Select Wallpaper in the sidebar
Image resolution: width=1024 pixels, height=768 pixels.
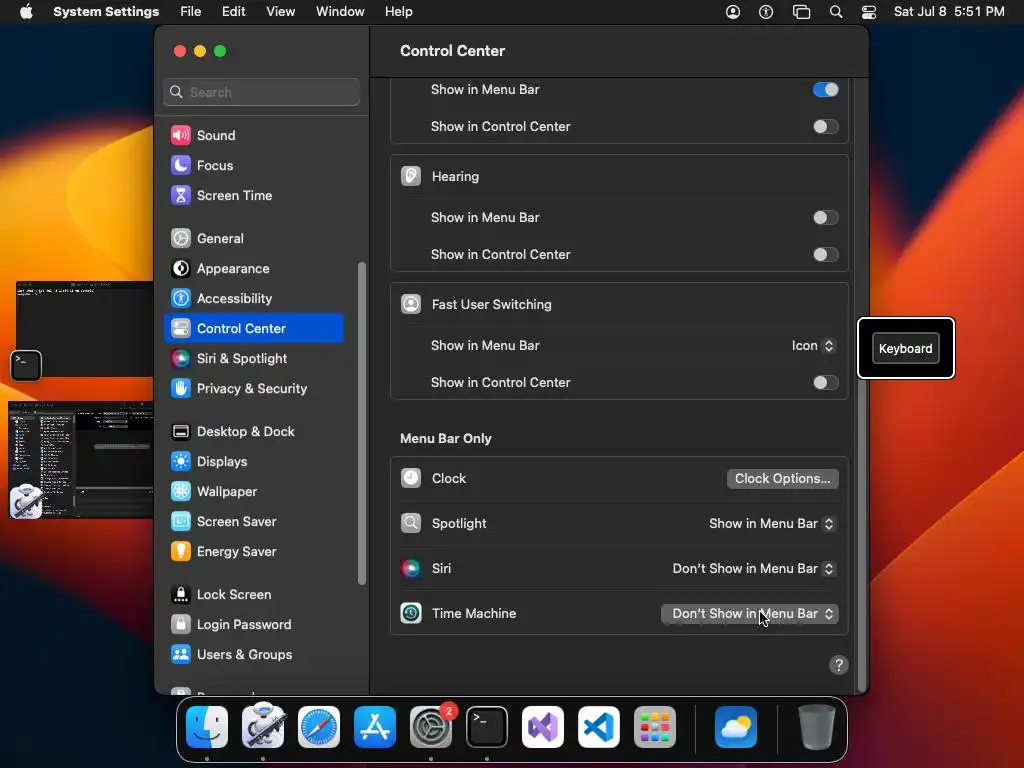coord(254,492)
